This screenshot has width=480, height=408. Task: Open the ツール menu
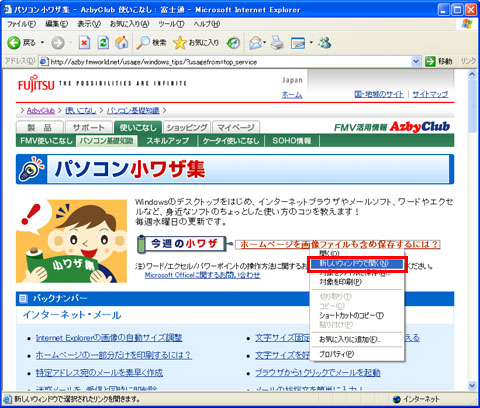[171, 24]
